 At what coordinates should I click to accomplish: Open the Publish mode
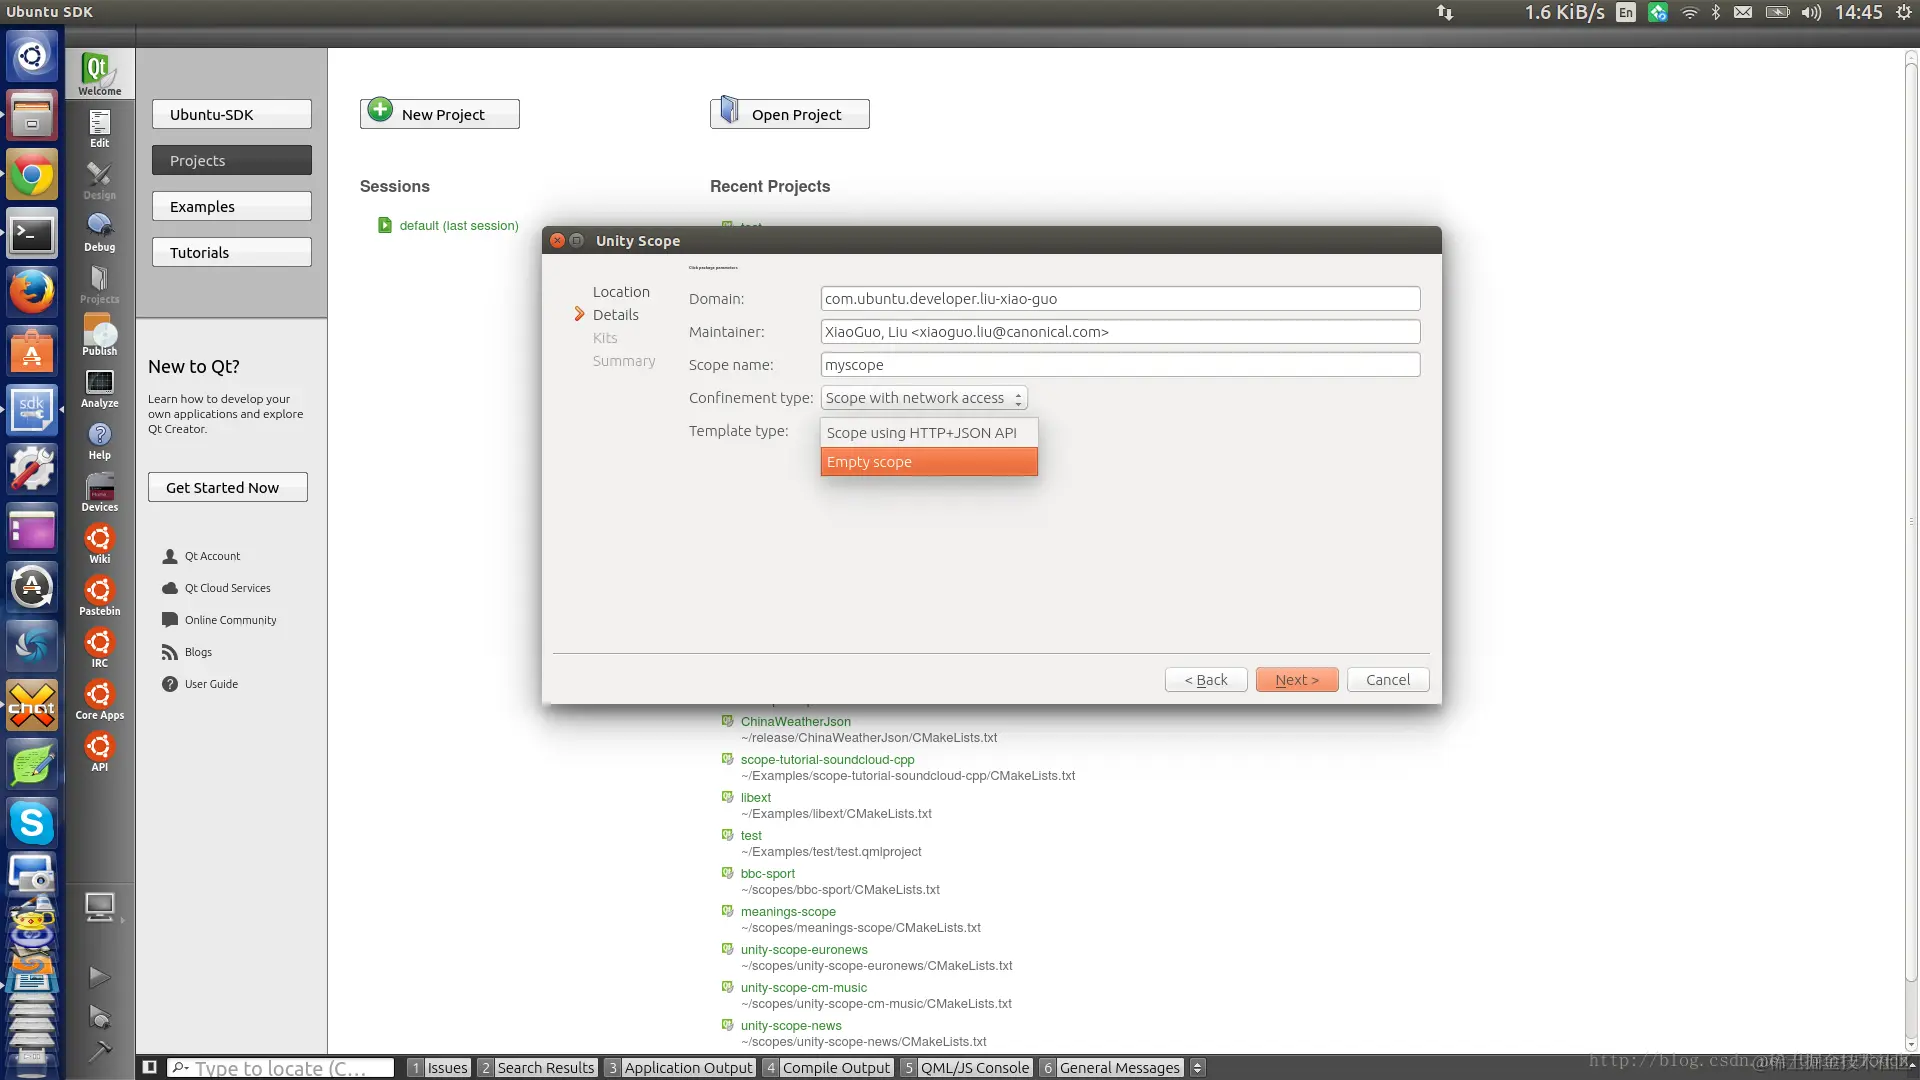point(99,336)
